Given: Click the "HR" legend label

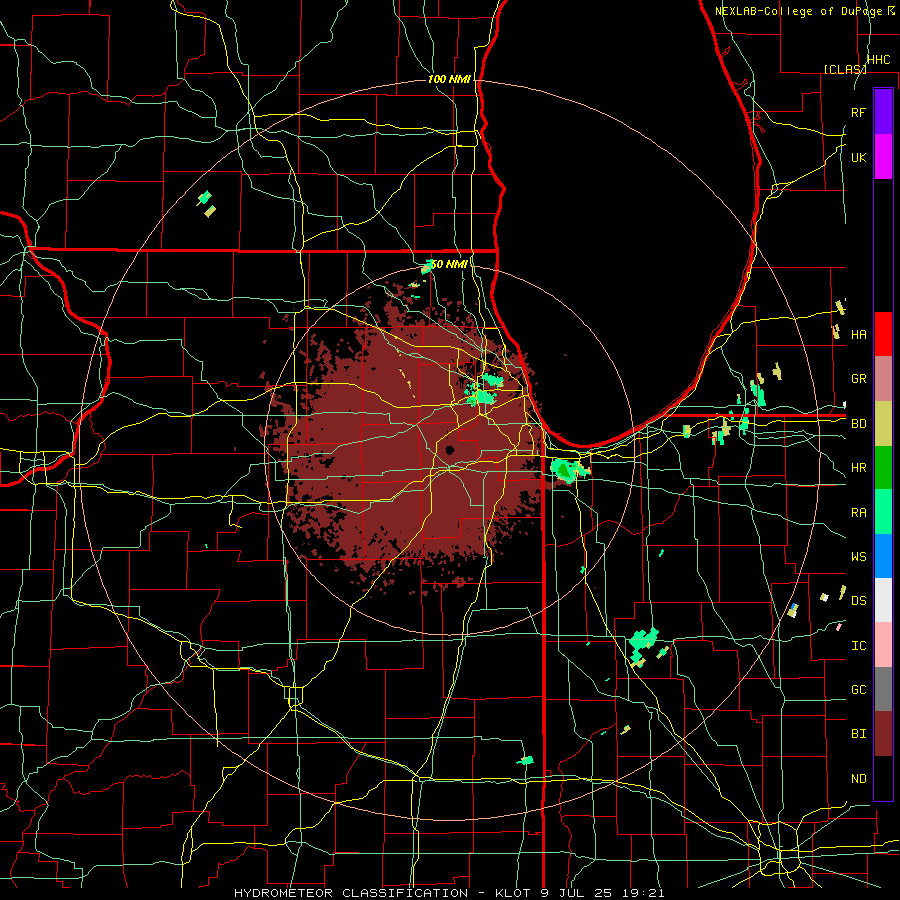Looking at the screenshot, I should [x=859, y=467].
